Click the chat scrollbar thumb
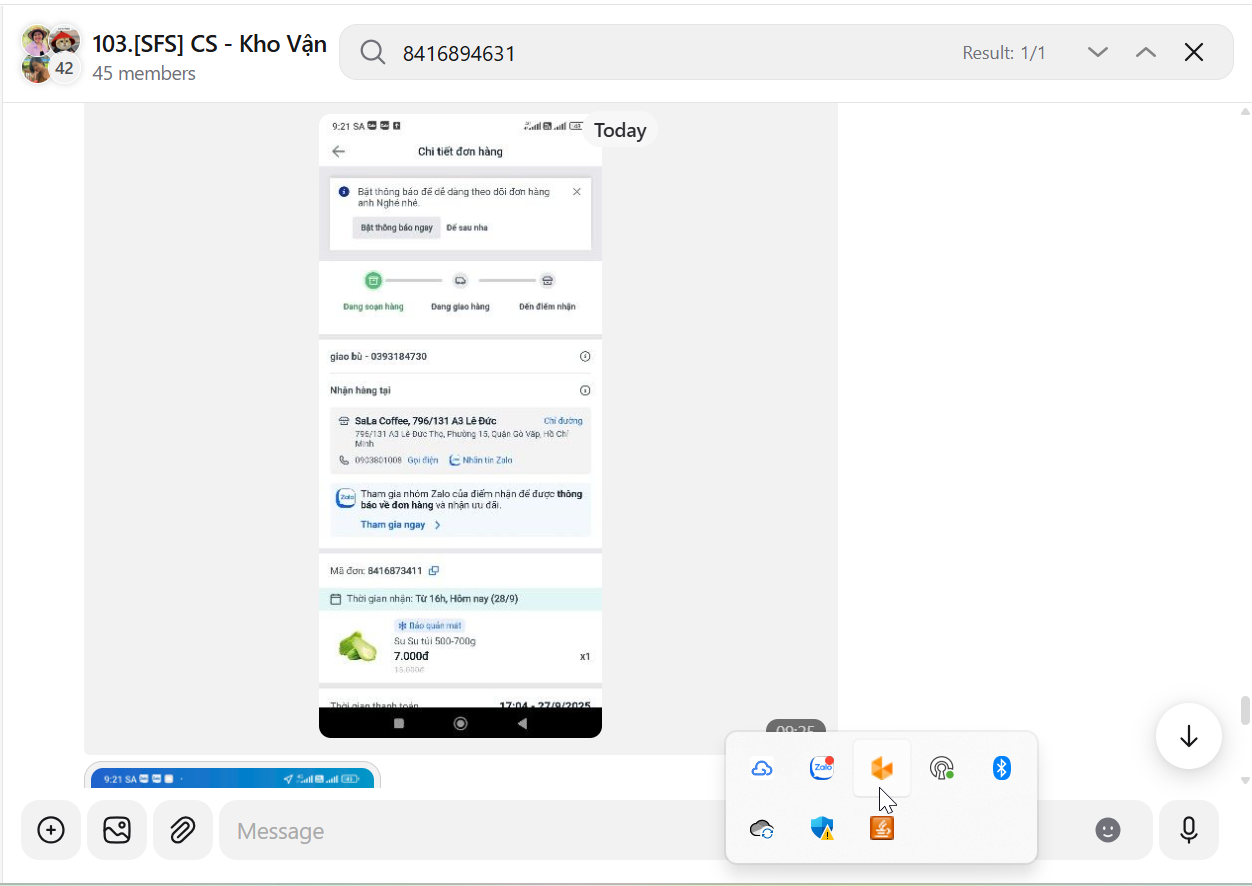This screenshot has width=1252, height=886. [1245, 710]
